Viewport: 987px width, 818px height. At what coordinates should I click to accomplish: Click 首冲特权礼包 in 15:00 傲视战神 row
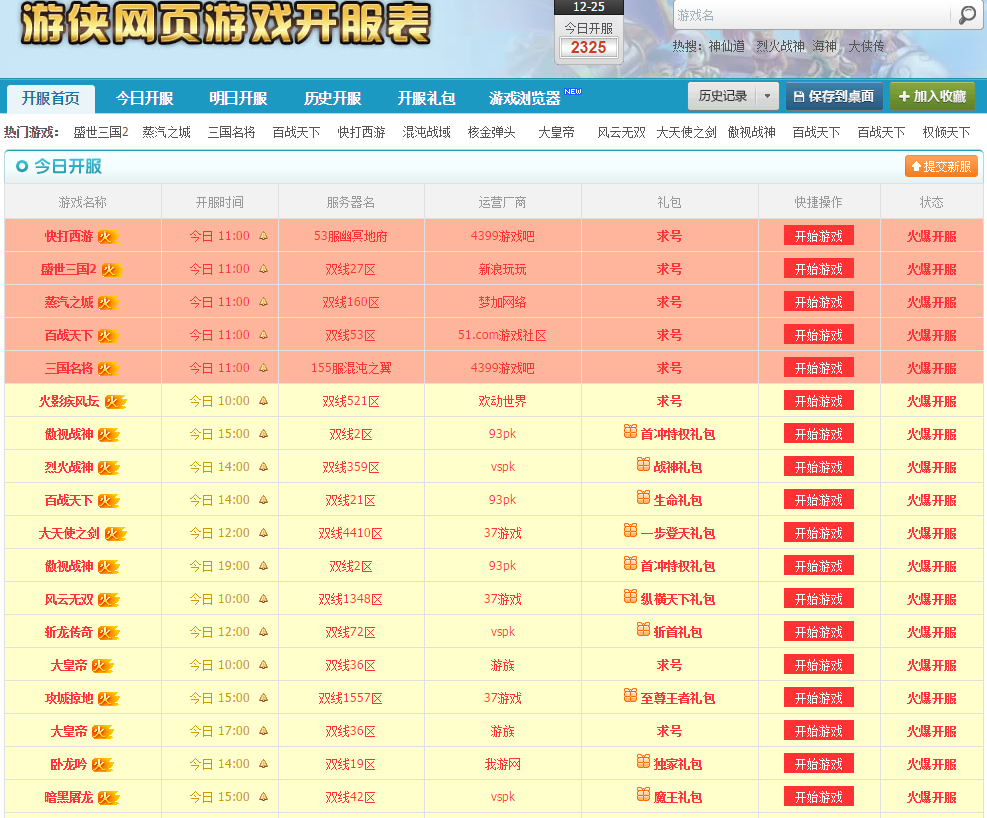tap(677, 434)
